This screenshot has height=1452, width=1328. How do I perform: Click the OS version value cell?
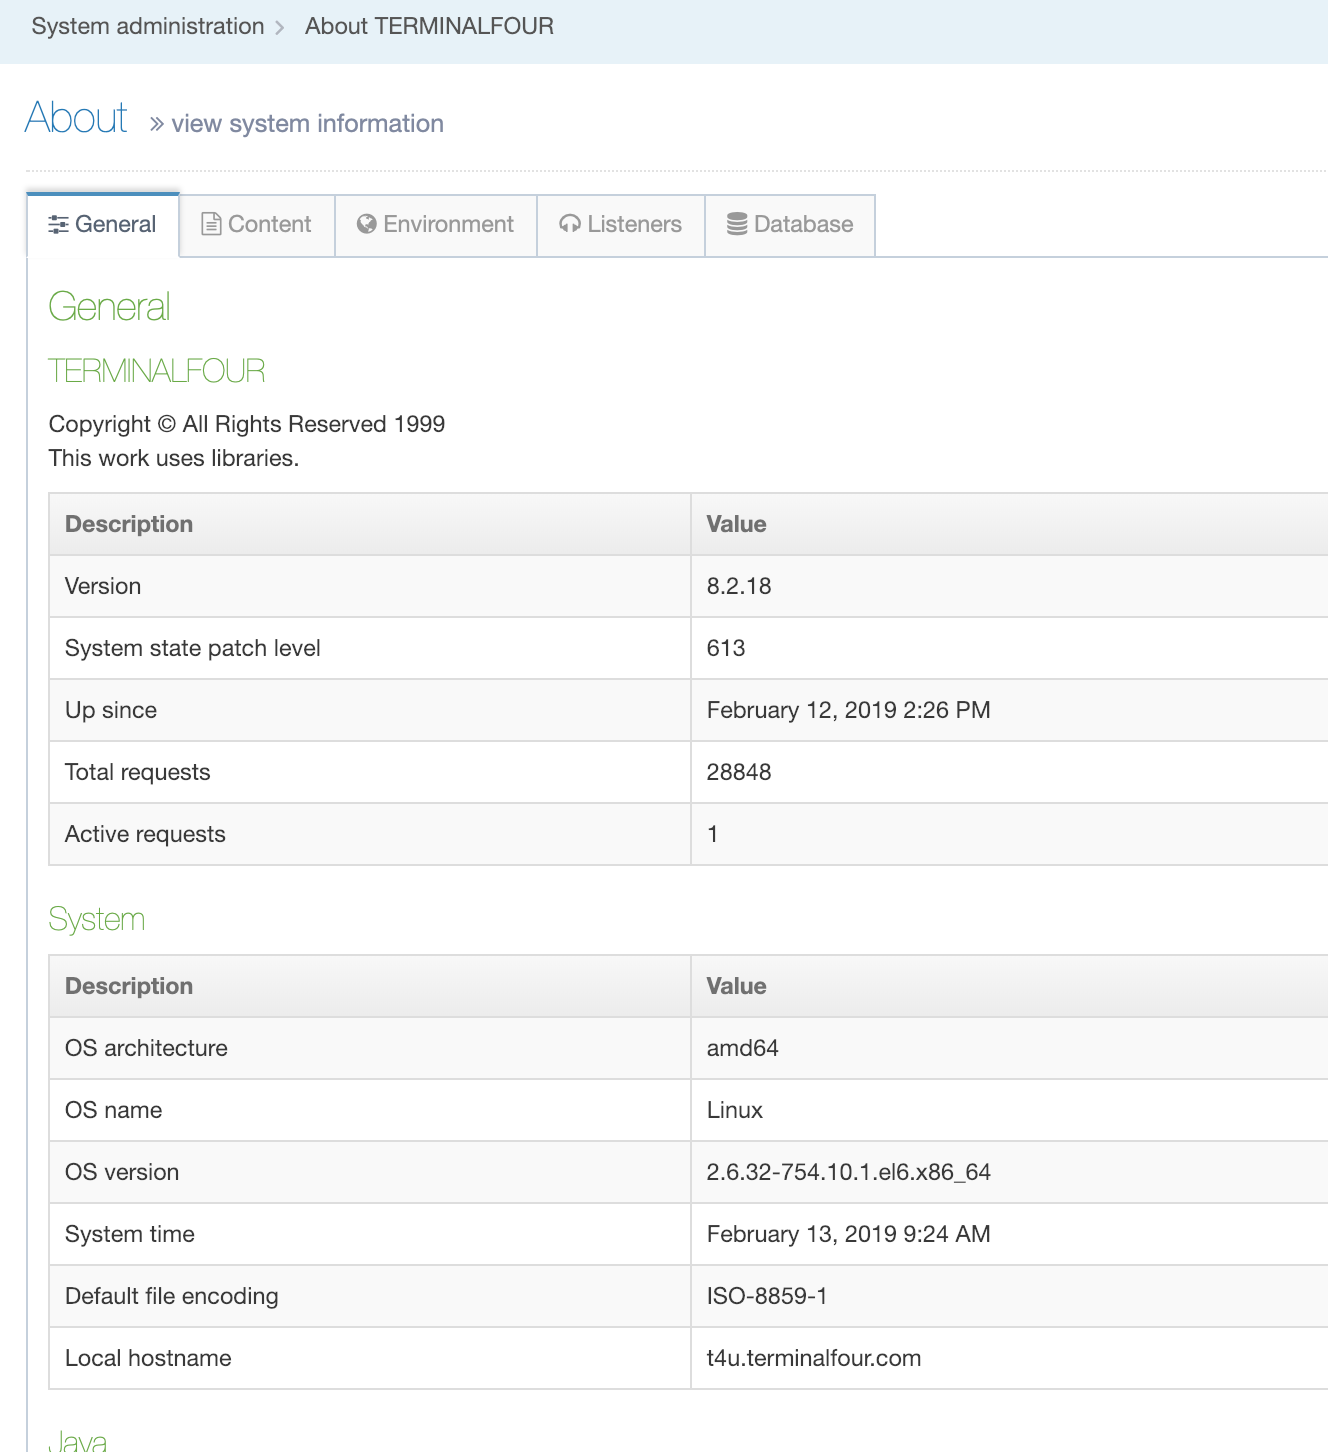(x=848, y=1172)
